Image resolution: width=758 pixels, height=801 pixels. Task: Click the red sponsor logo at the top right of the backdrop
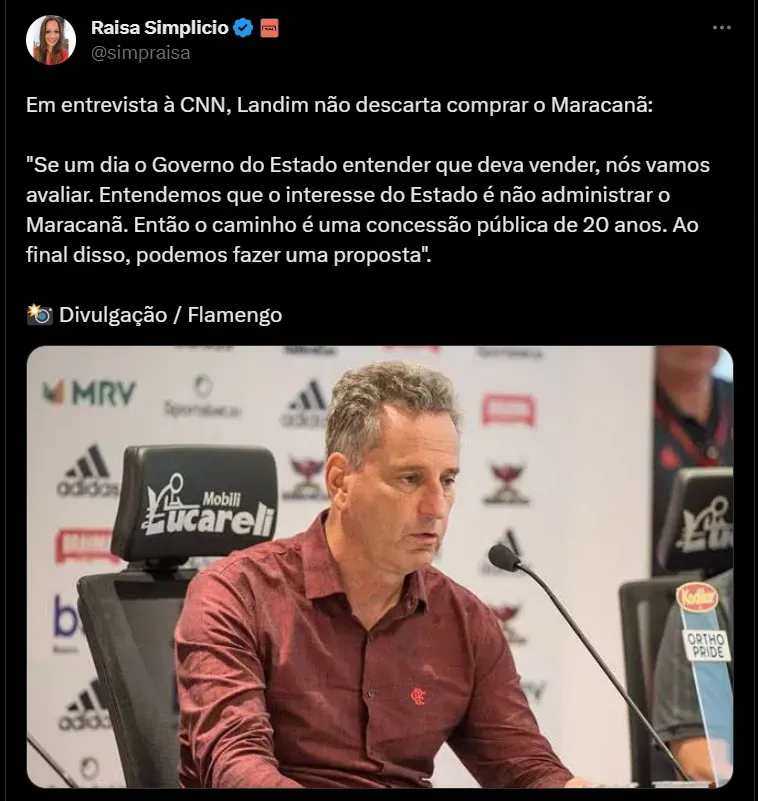pyautogui.click(x=508, y=410)
